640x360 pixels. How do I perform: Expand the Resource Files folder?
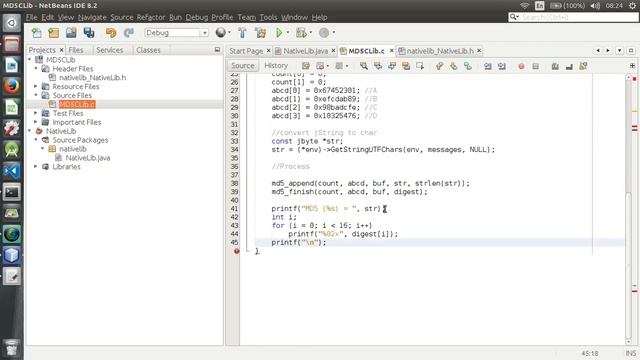(x=36, y=87)
